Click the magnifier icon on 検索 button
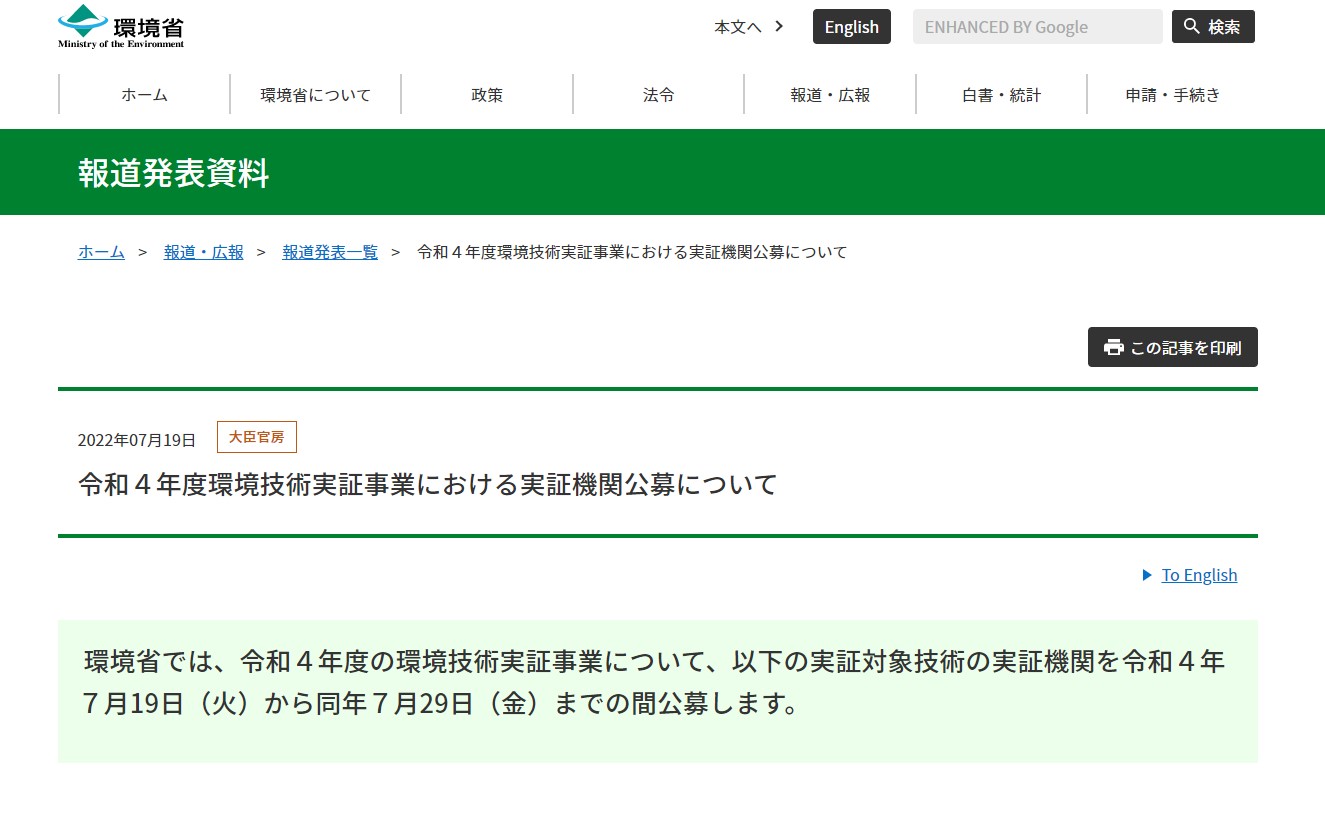The image size is (1325, 821). pyautogui.click(x=1191, y=26)
